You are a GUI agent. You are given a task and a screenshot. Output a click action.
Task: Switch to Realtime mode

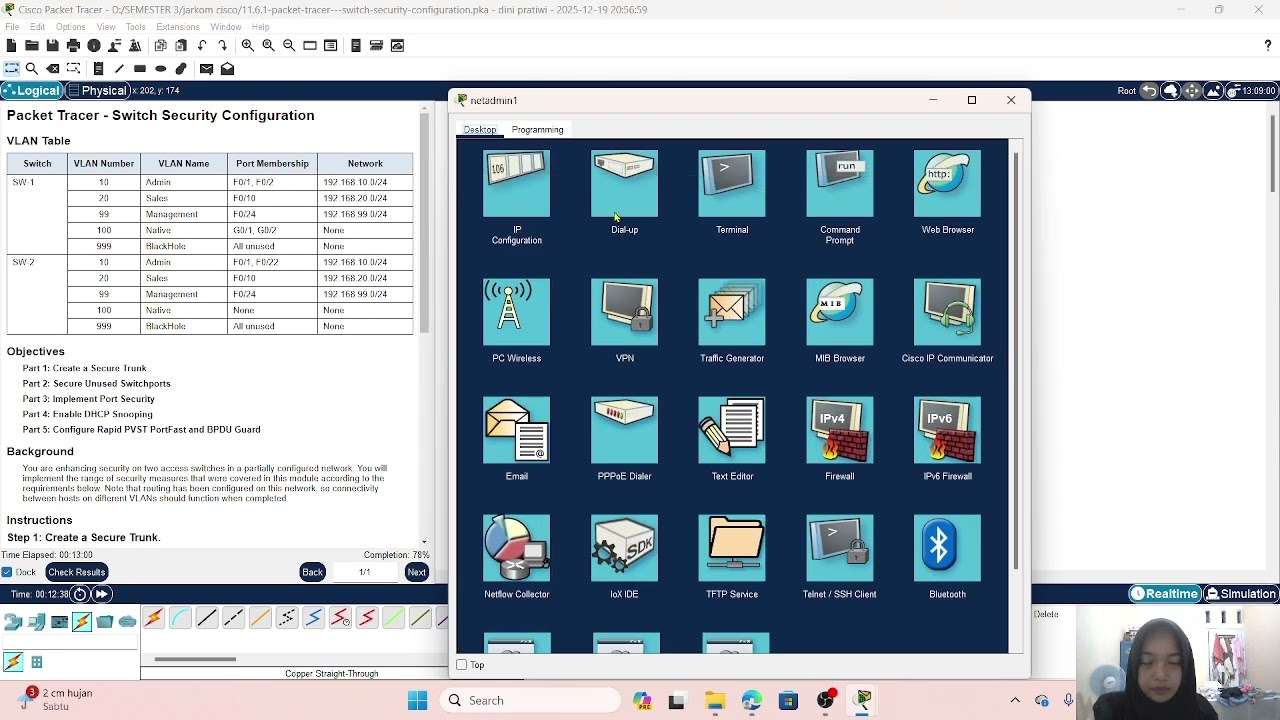coord(1165,594)
